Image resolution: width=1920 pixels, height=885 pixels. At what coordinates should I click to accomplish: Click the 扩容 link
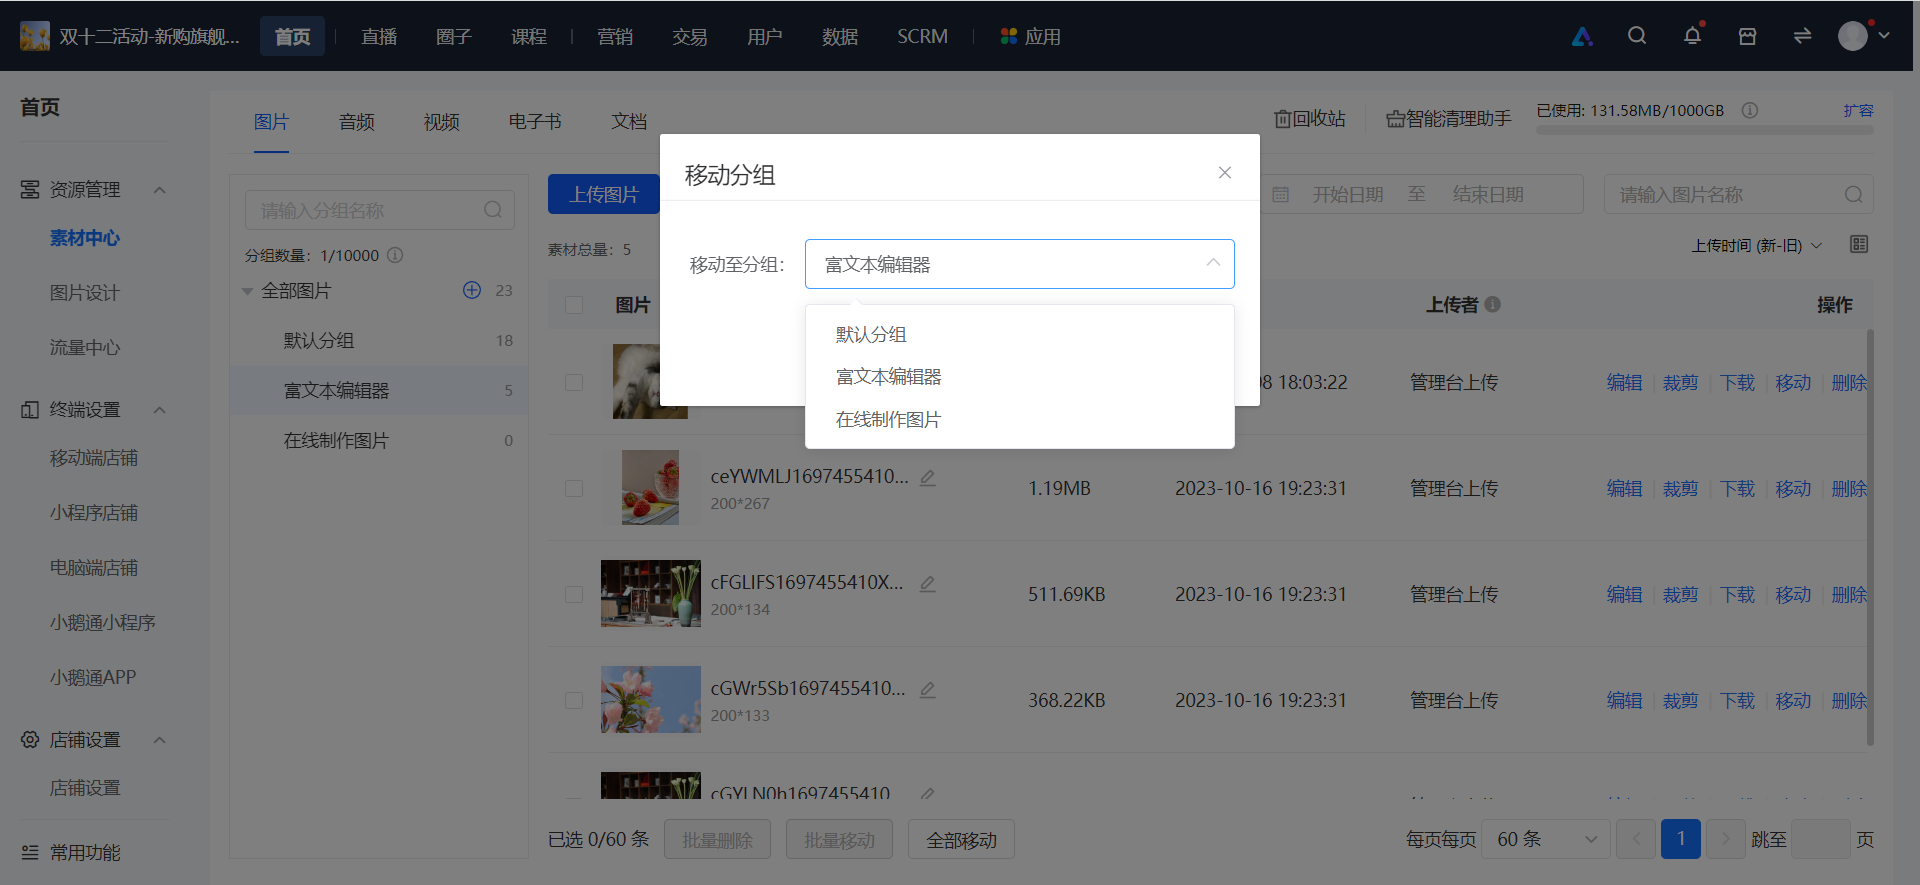pyautogui.click(x=1858, y=110)
